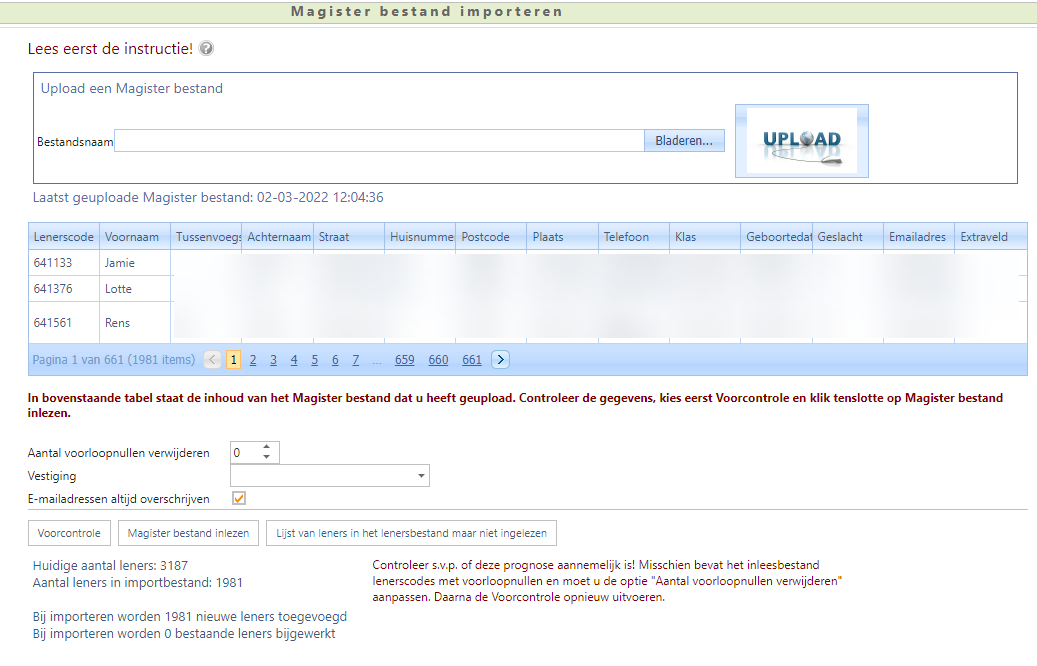Click the UPLOAD image button
This screenshot has width=1037, height=666.
click(x=801, y=141)
